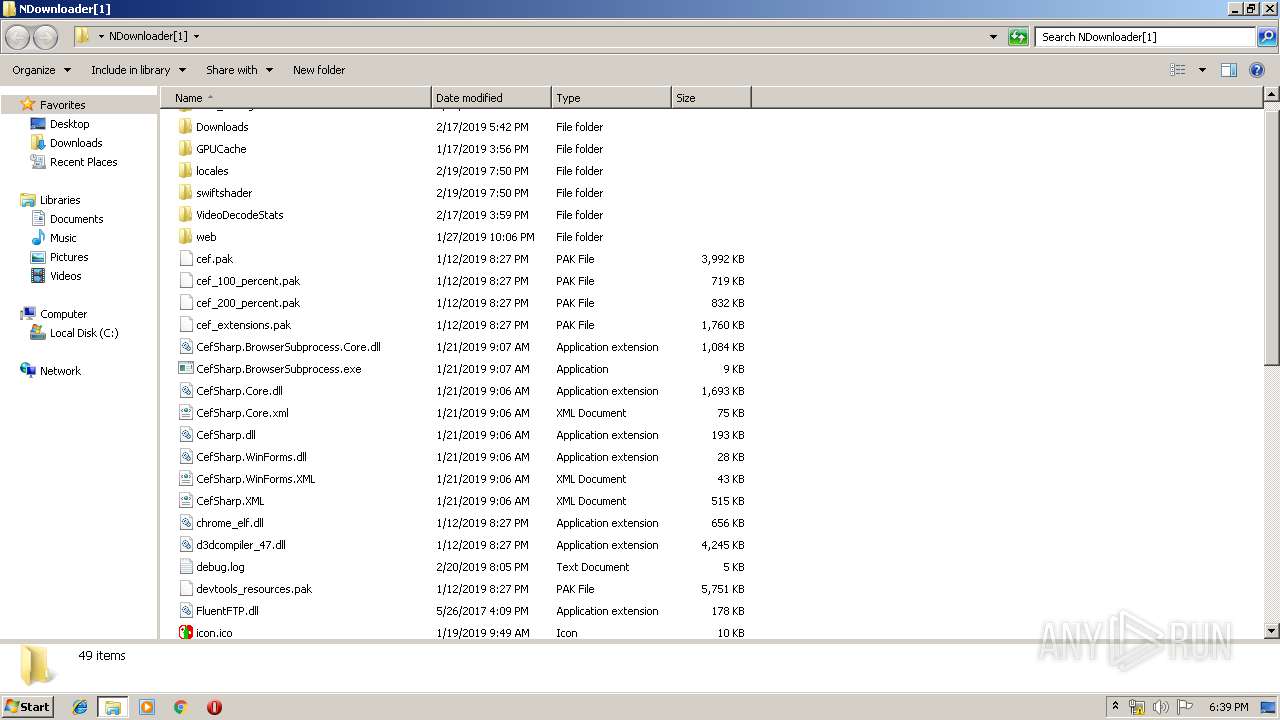
Task: Select the debug.log text file icon
Action: [x=186, y=567]
